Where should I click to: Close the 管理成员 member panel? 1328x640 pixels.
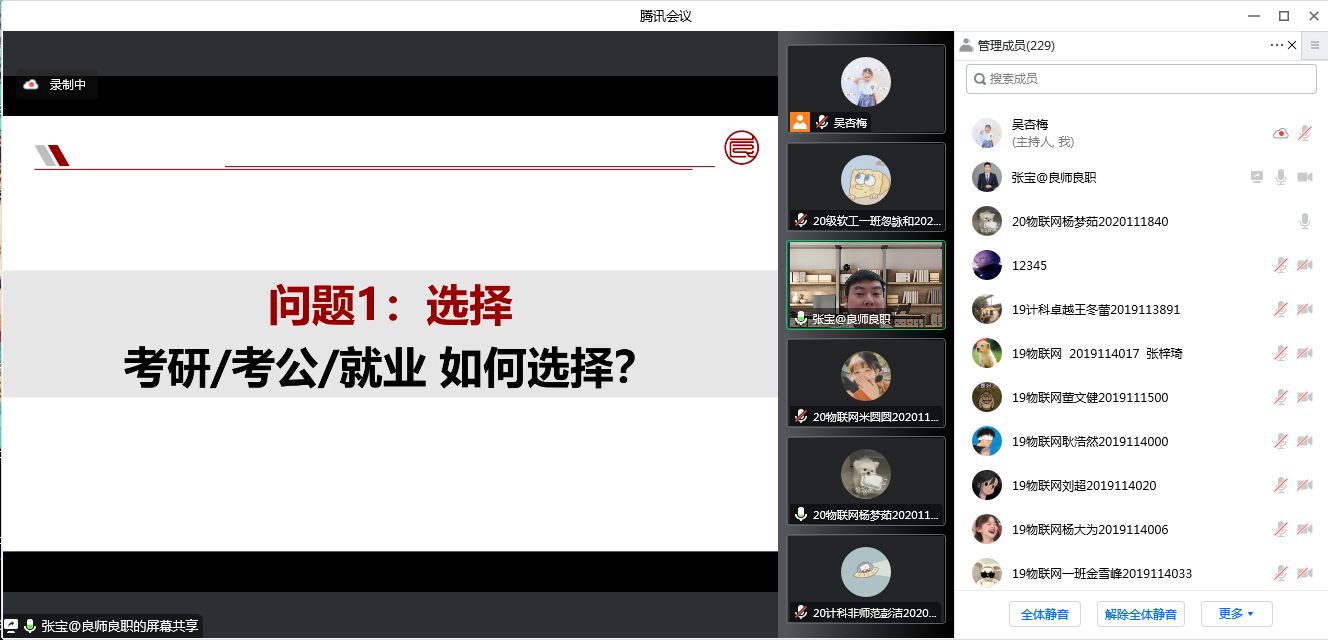[1292, 45]
